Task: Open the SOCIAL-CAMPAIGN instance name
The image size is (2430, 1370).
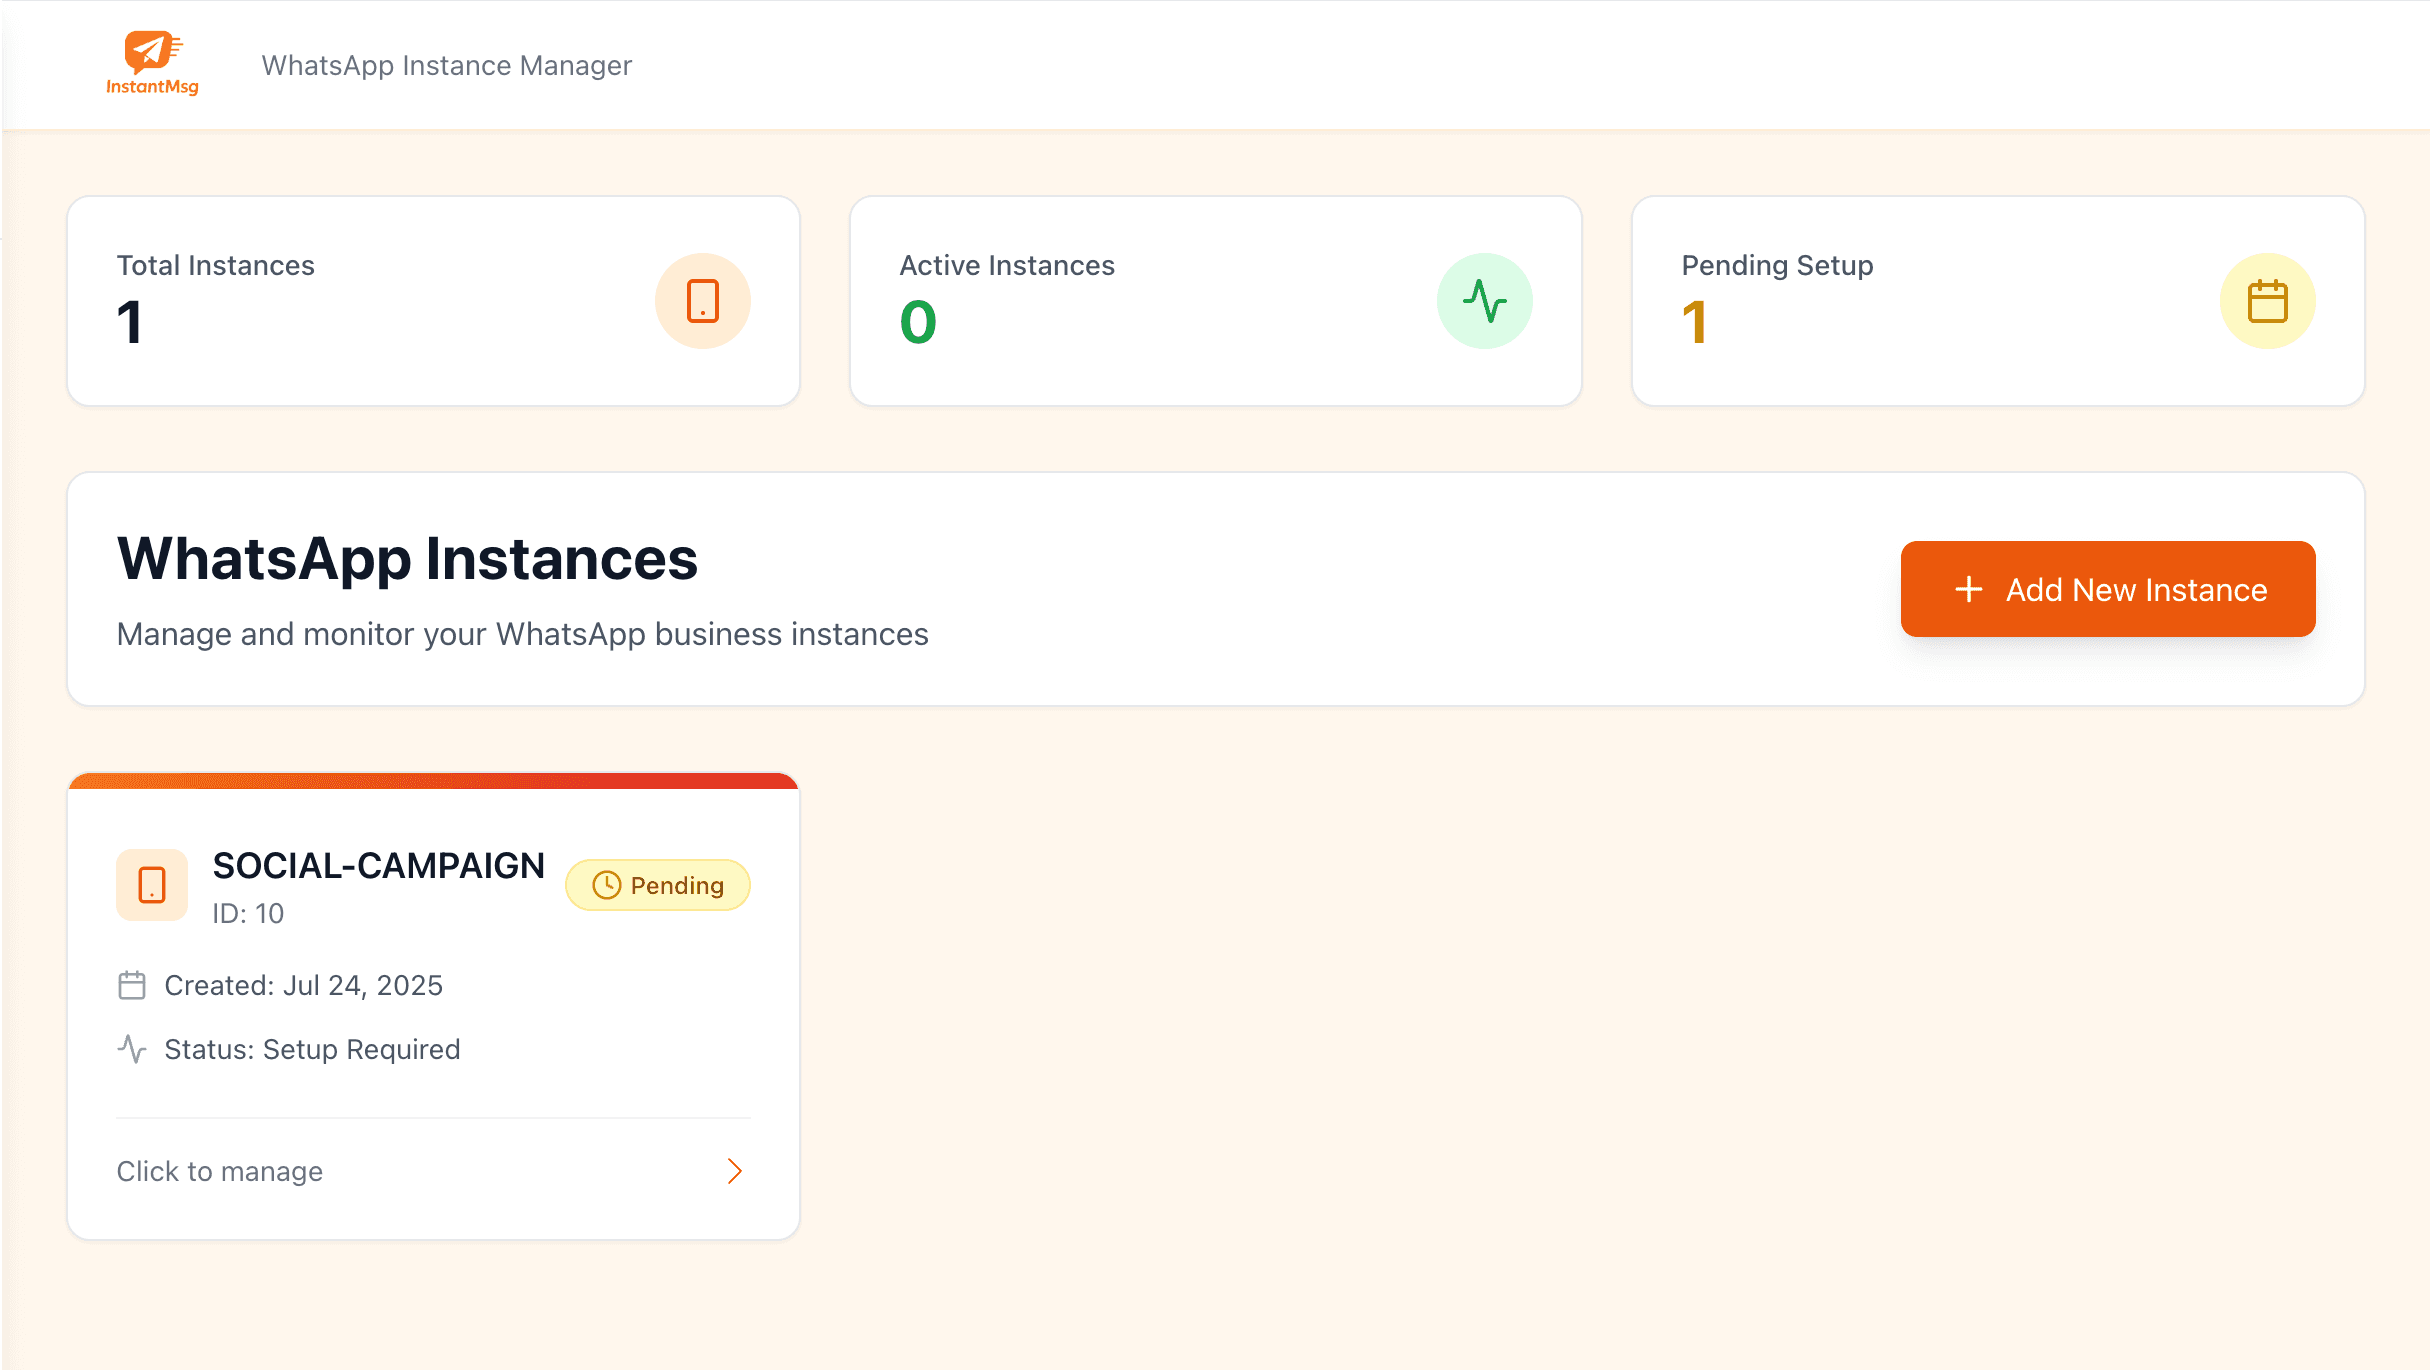Action: [x=378, y=866]
